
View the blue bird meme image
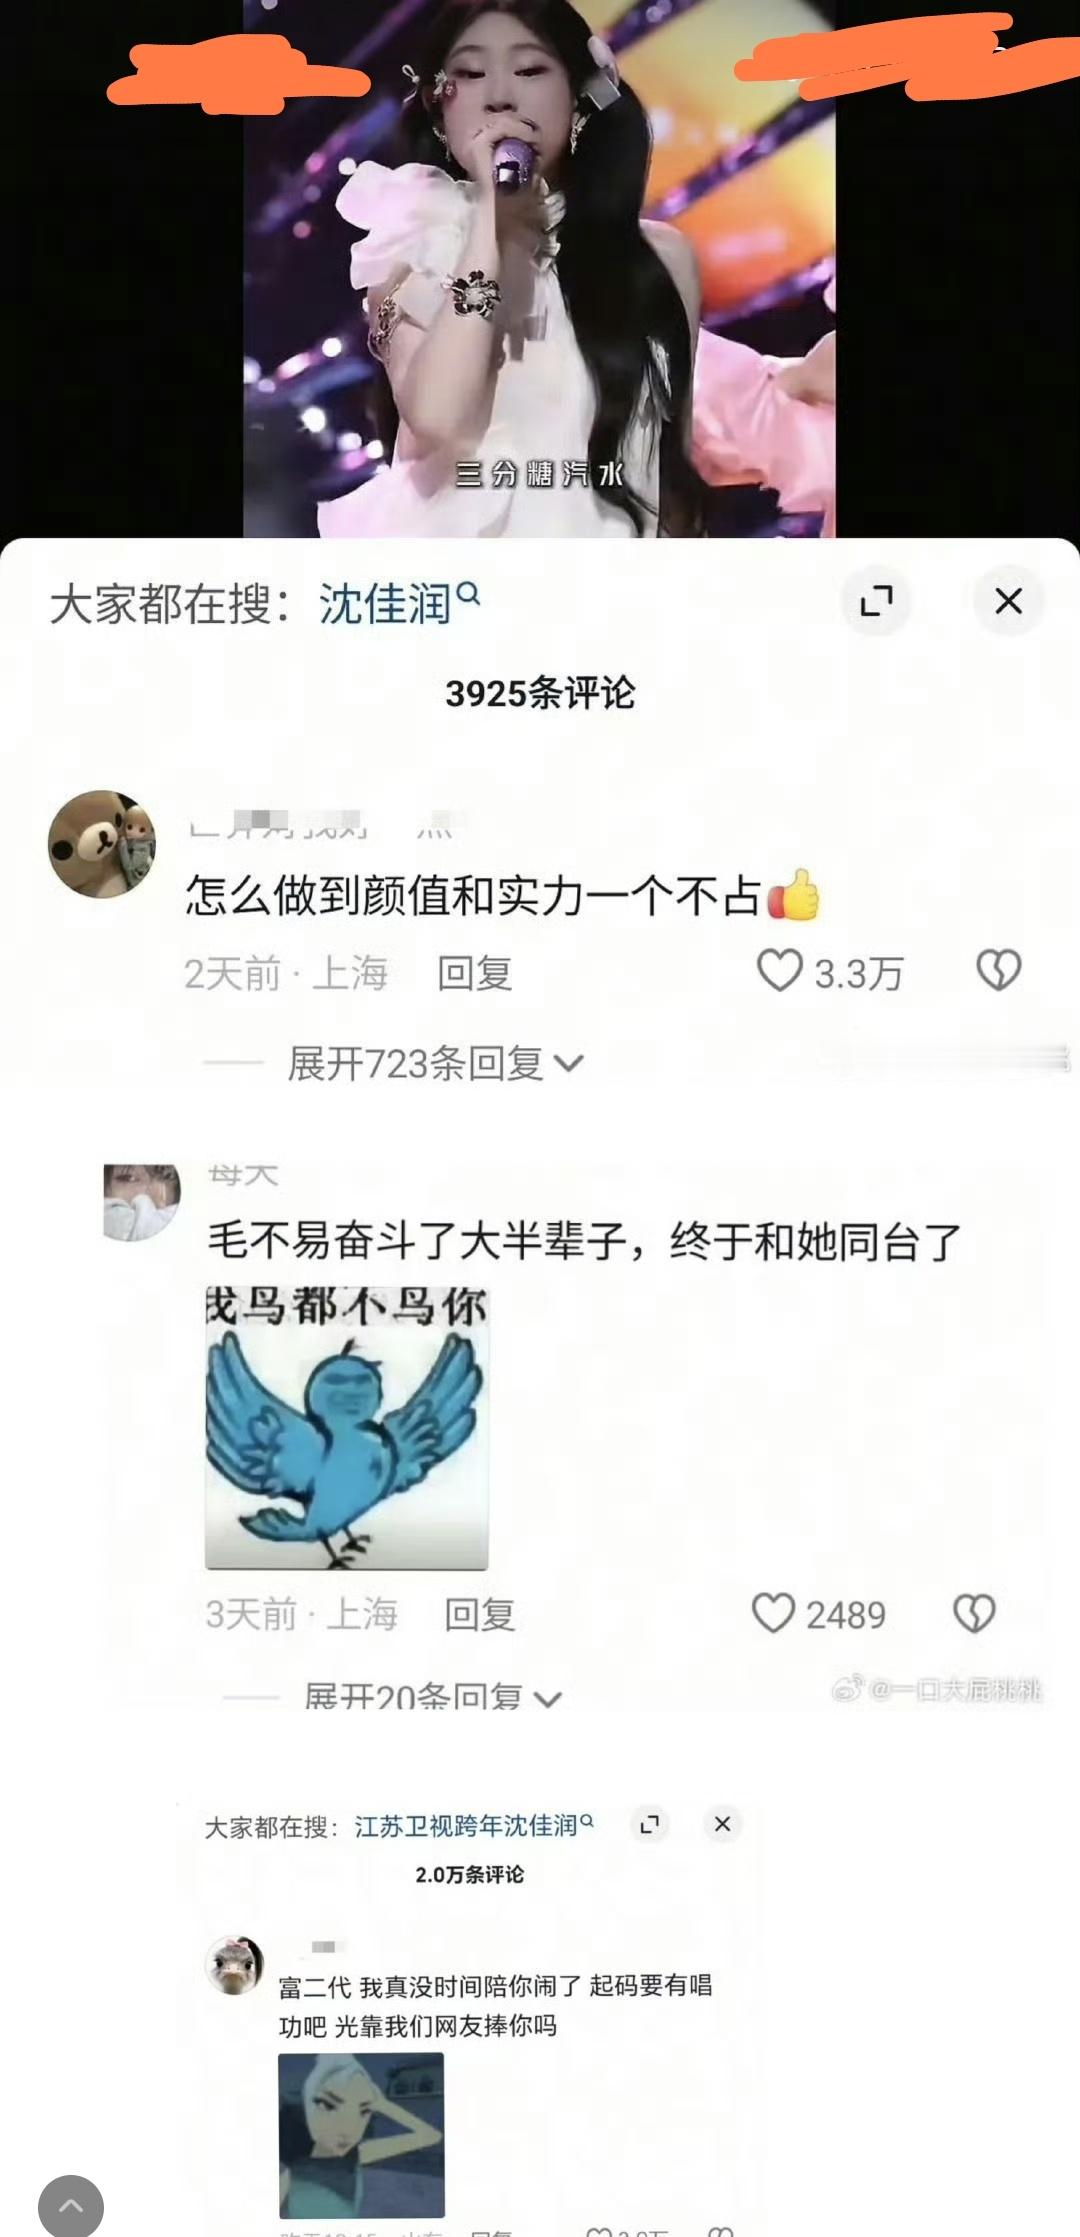point(346,1427)
